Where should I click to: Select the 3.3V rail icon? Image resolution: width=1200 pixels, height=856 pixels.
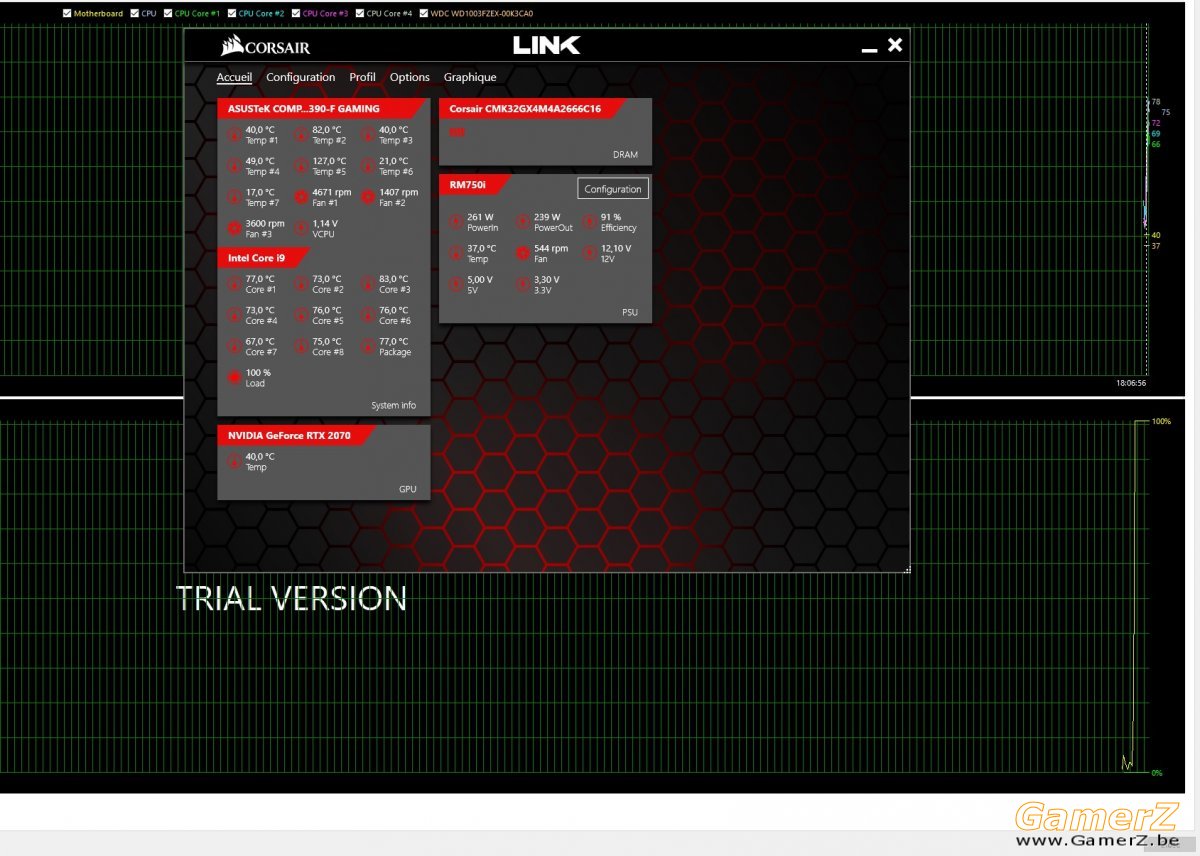pos(523,284)
